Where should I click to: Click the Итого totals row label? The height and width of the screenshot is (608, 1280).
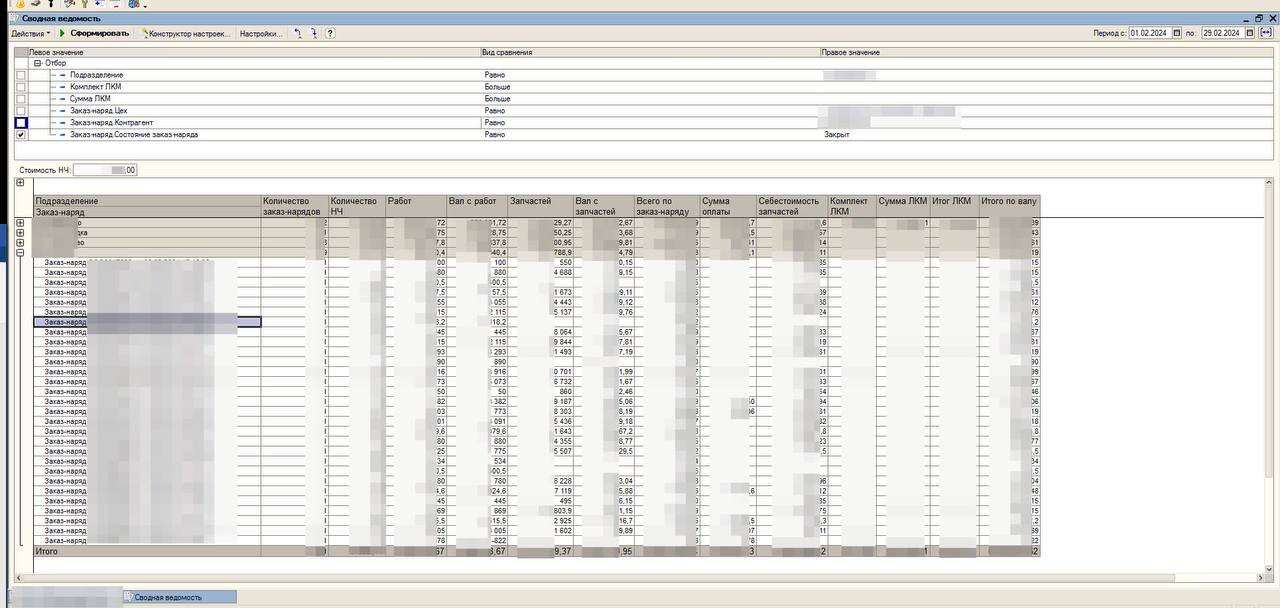tap(47, 551)
